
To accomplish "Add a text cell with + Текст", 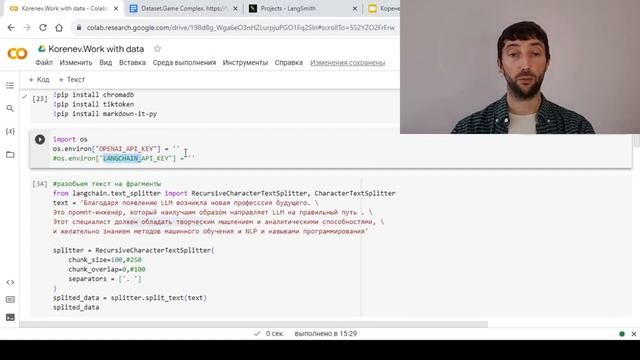I will [x=72, y=80].
